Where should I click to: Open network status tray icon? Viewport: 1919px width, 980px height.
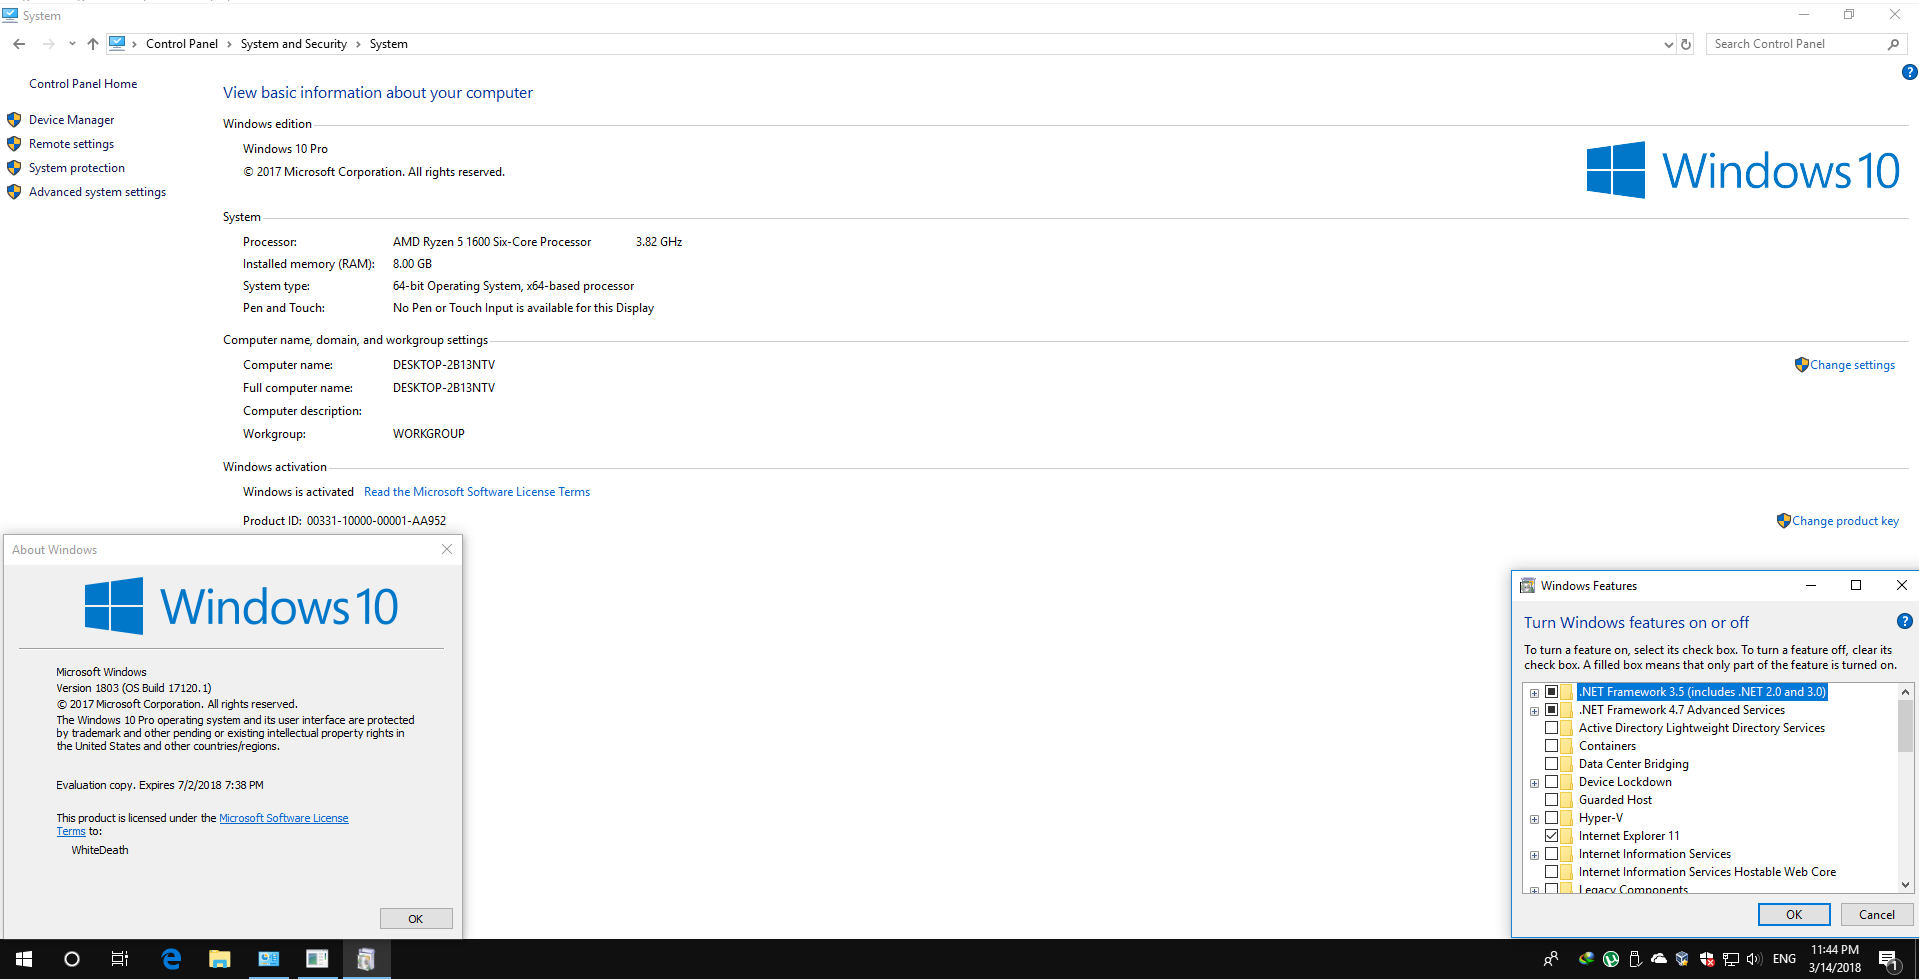point(1730,959)
